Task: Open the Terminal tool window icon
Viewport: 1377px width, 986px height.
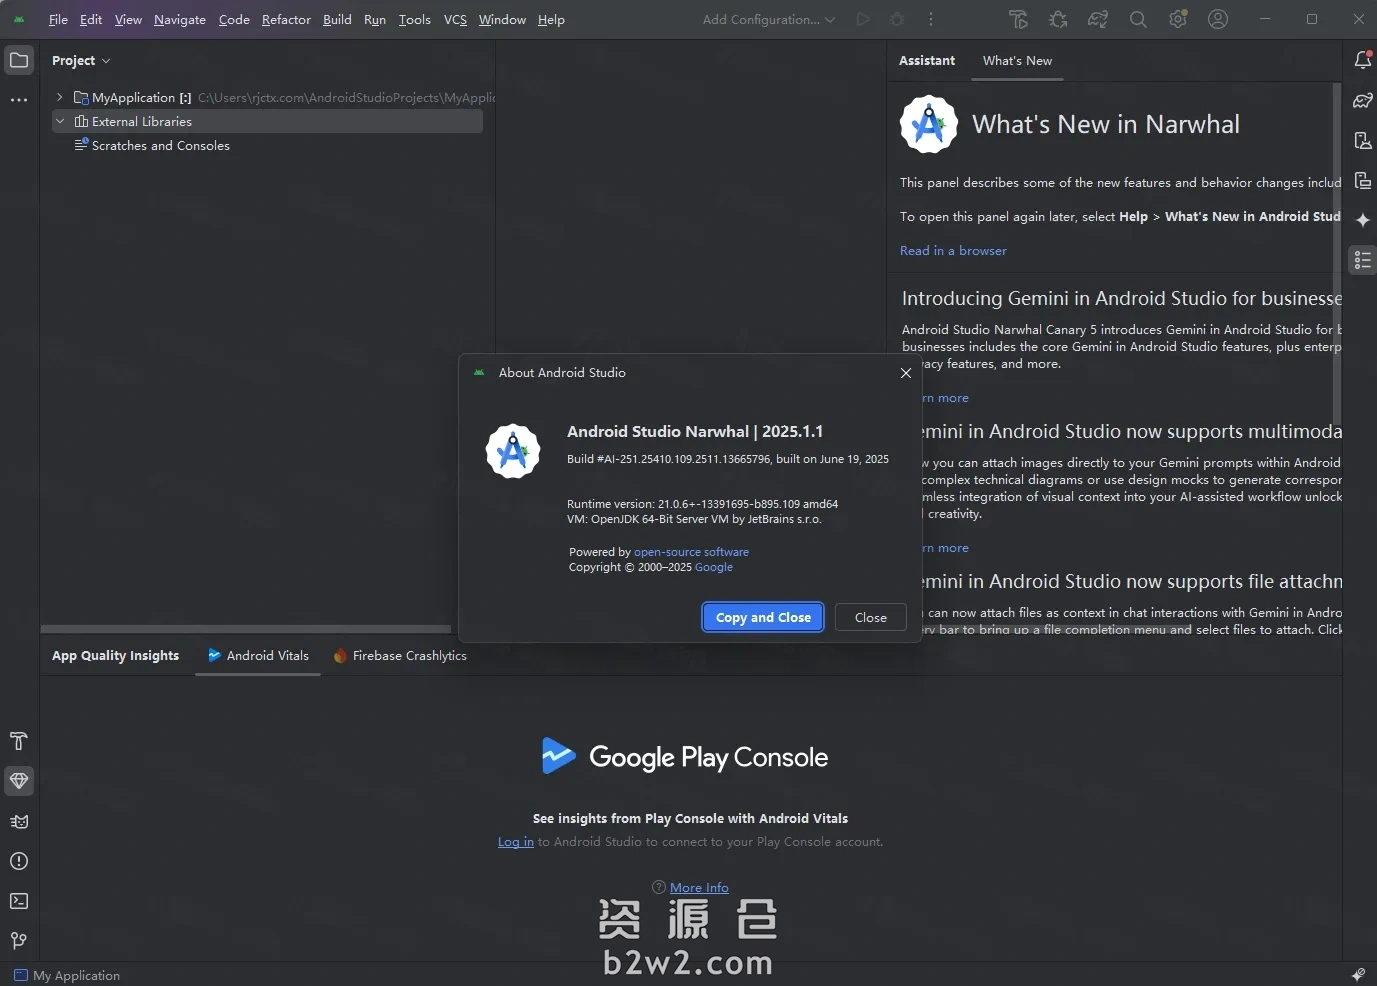Action: click(x=19, y=901)
